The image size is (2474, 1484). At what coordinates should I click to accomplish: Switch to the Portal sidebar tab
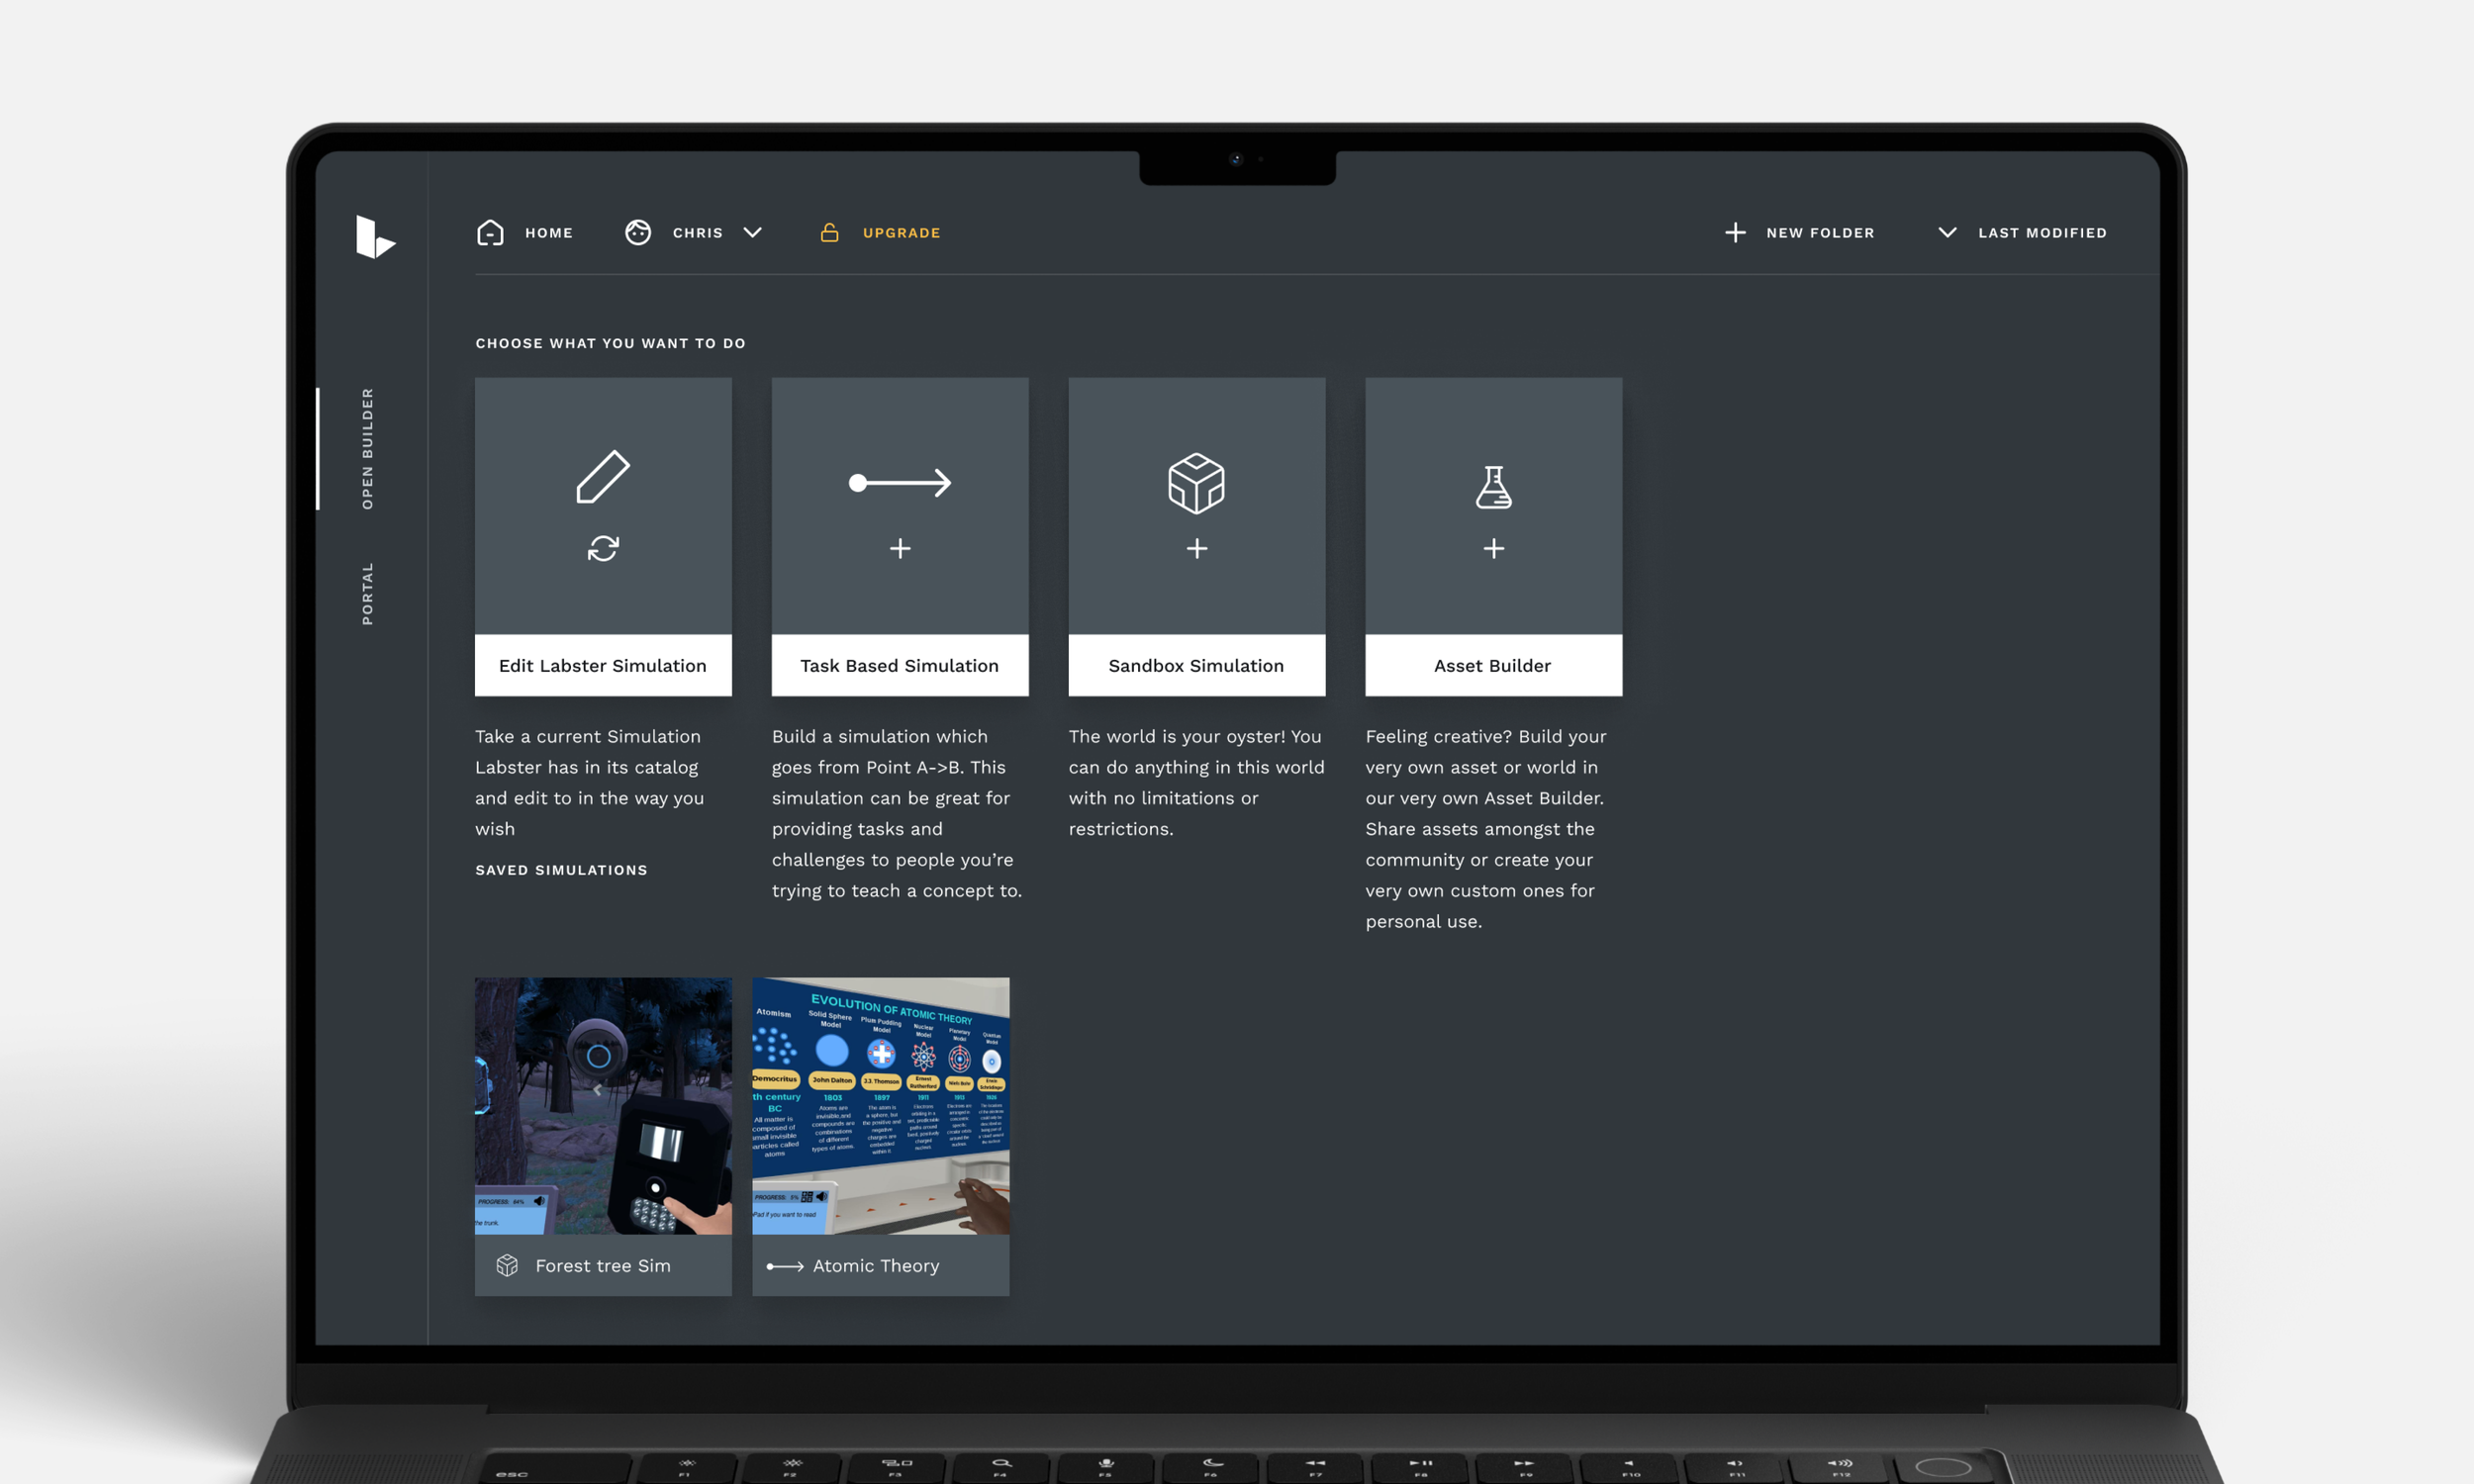(367, 593)
